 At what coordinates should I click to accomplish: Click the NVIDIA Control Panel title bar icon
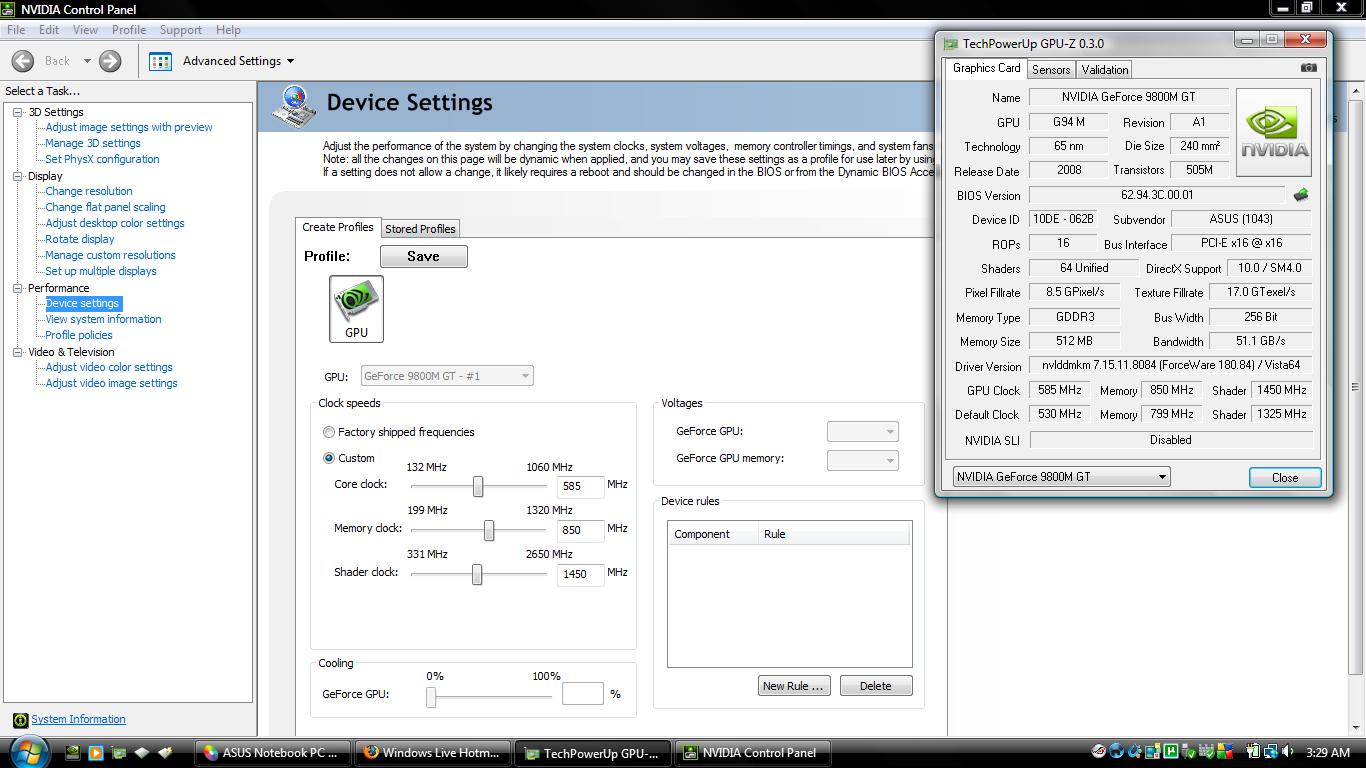[x=10, y=9]
